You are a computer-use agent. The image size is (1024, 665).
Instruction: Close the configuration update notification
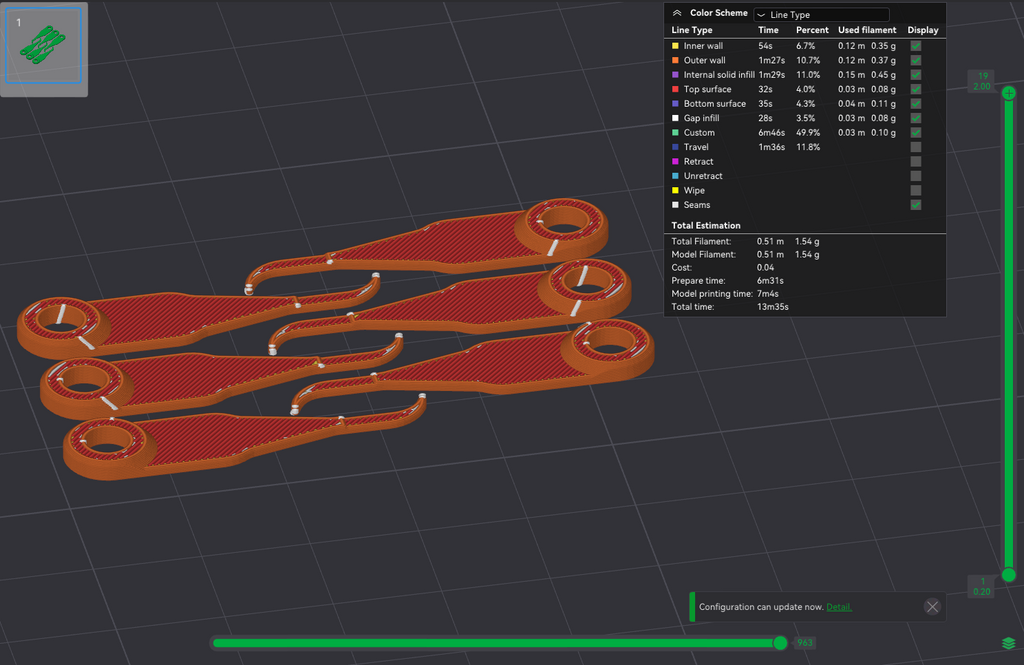933,607
